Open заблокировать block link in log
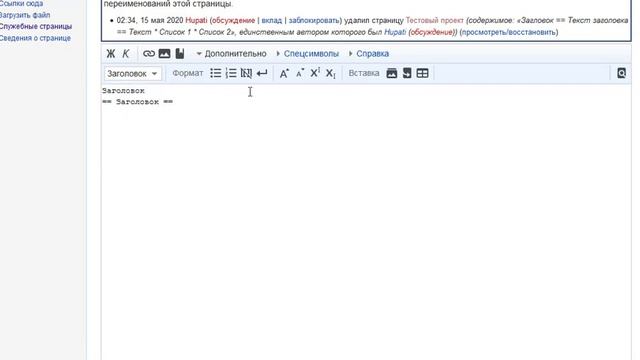This screenshot has height=360, width=640. (314, 20)
